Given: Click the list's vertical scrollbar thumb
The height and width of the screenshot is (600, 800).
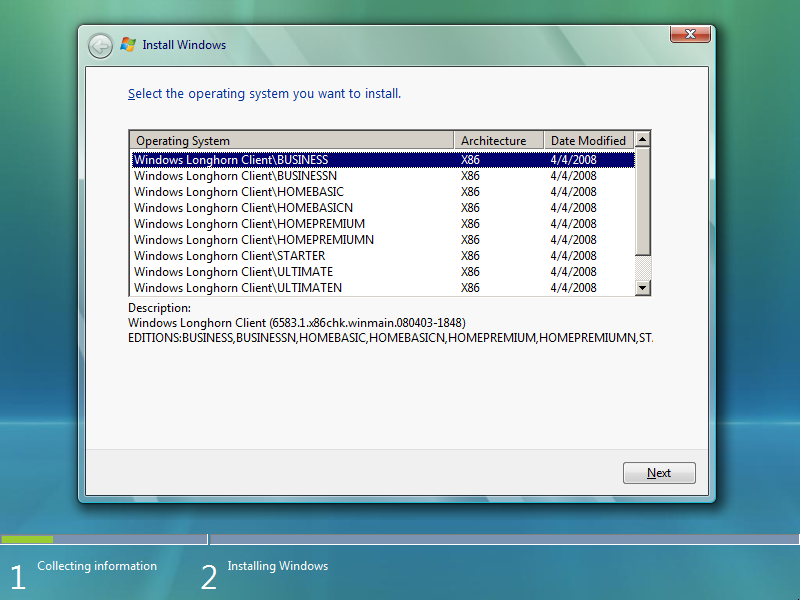Looking at the screenshot, I should click(x=643, y=201).
